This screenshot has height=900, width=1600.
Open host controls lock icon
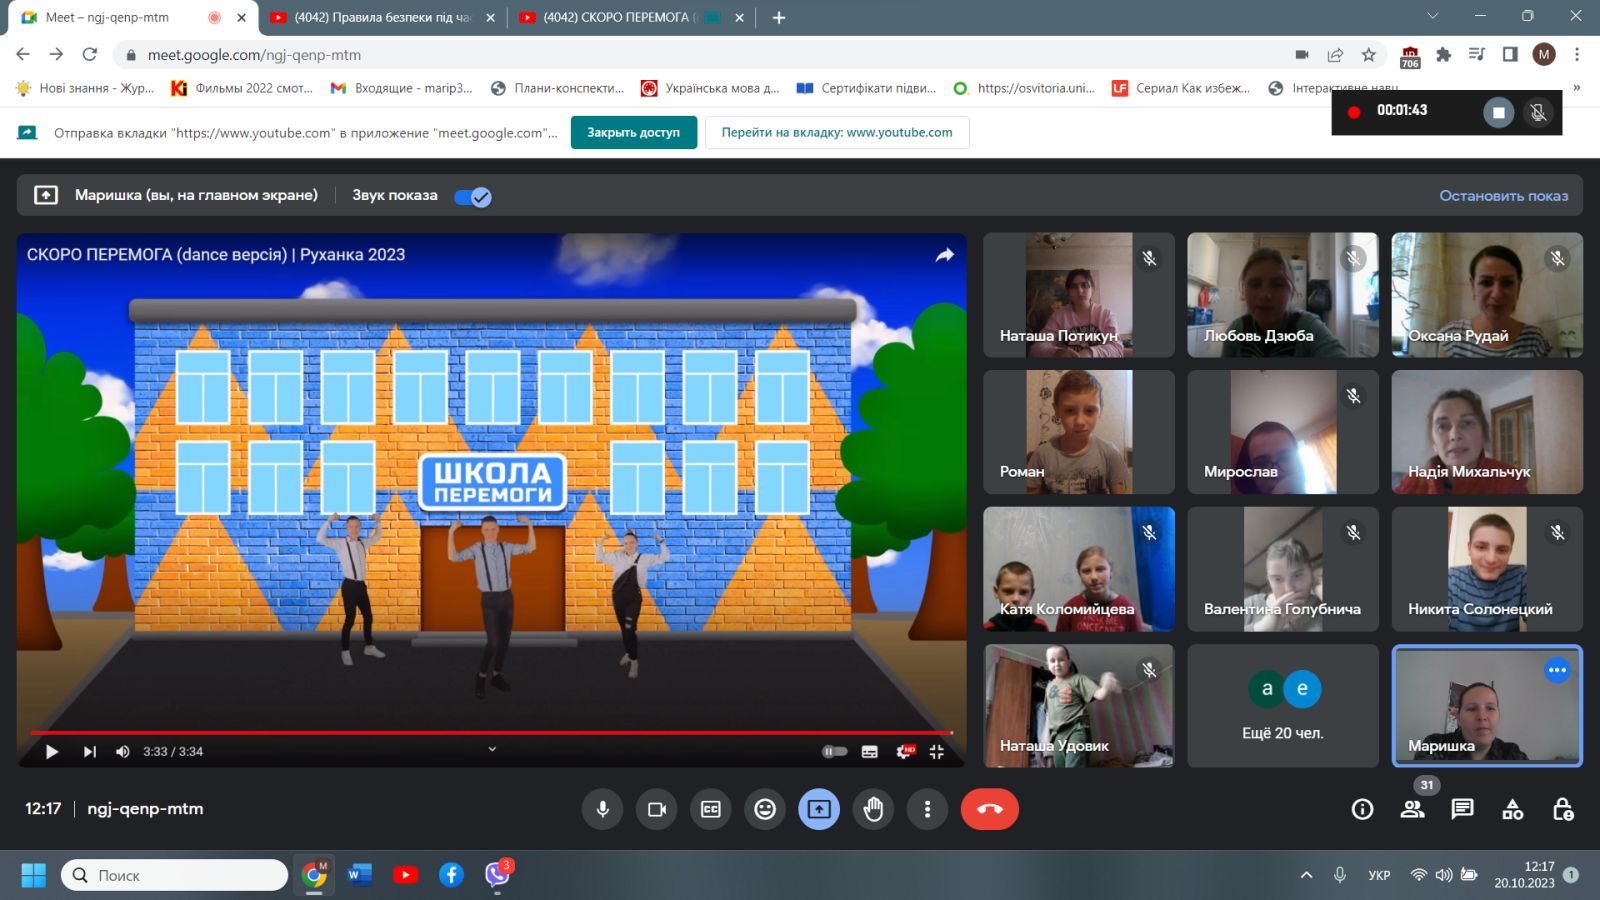coord(1563,809)
